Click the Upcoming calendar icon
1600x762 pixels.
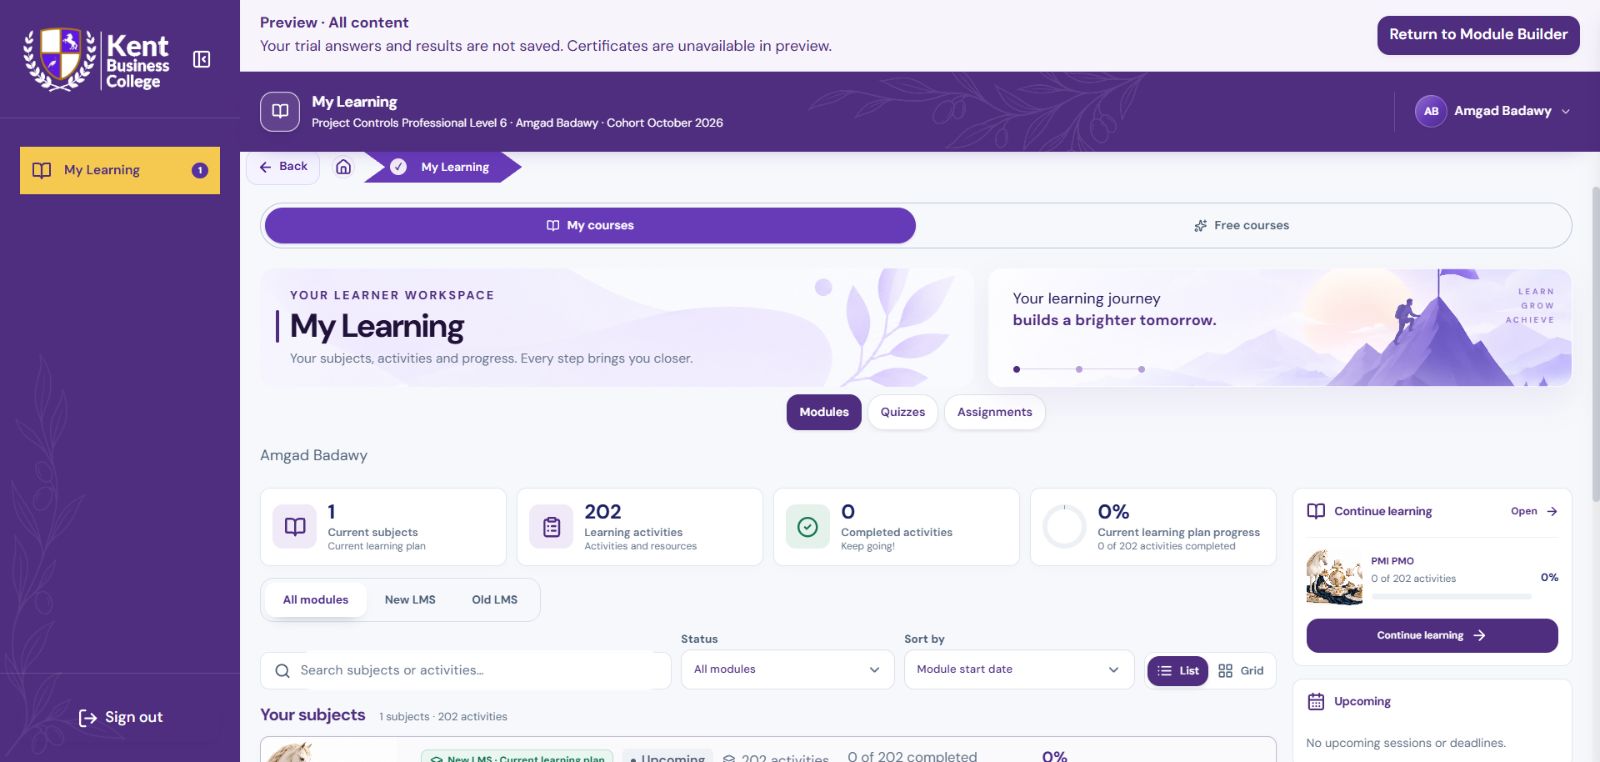[1316, 701]
